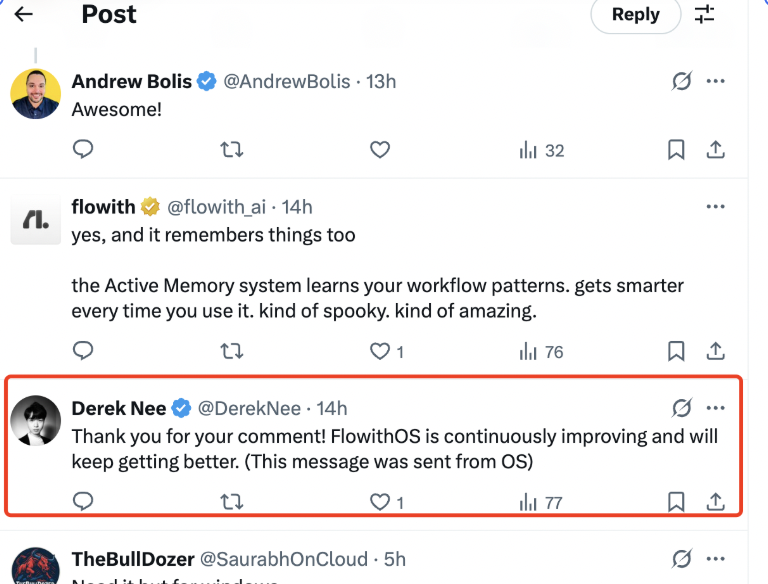Open reply sorting filter icon
The height and width of the screenshot is (584, 768).
coord(705,14)
